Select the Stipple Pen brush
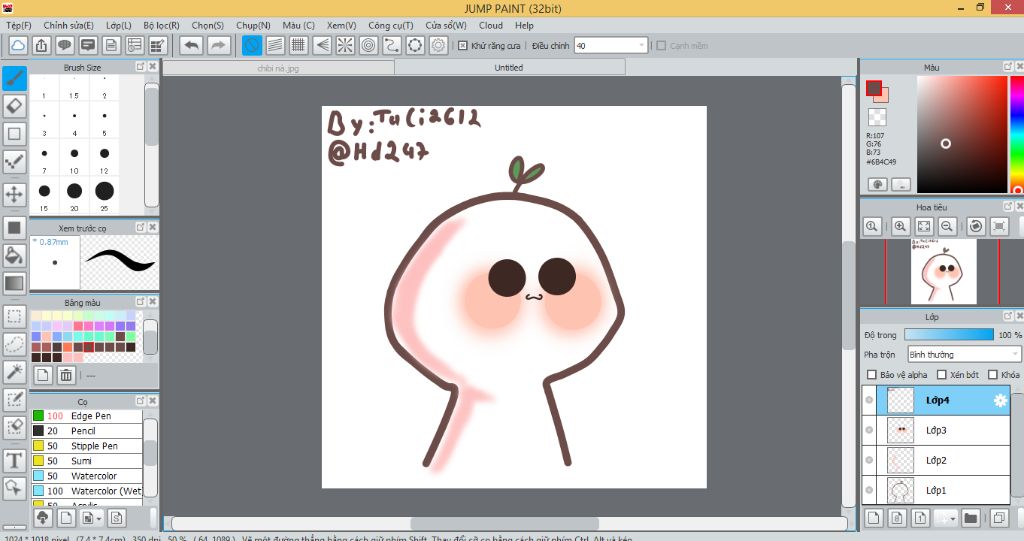This screenshot has width=1024, height=541. point(87,446)
